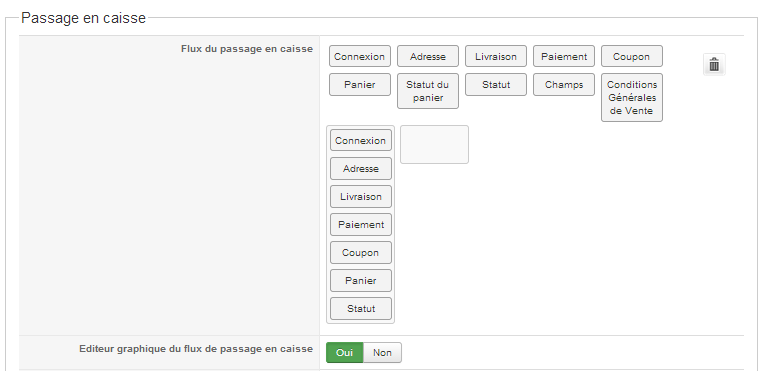766x371 pixels.
Task: Disable graphic editor with Non toggle
Action: (x=382, y=352)
